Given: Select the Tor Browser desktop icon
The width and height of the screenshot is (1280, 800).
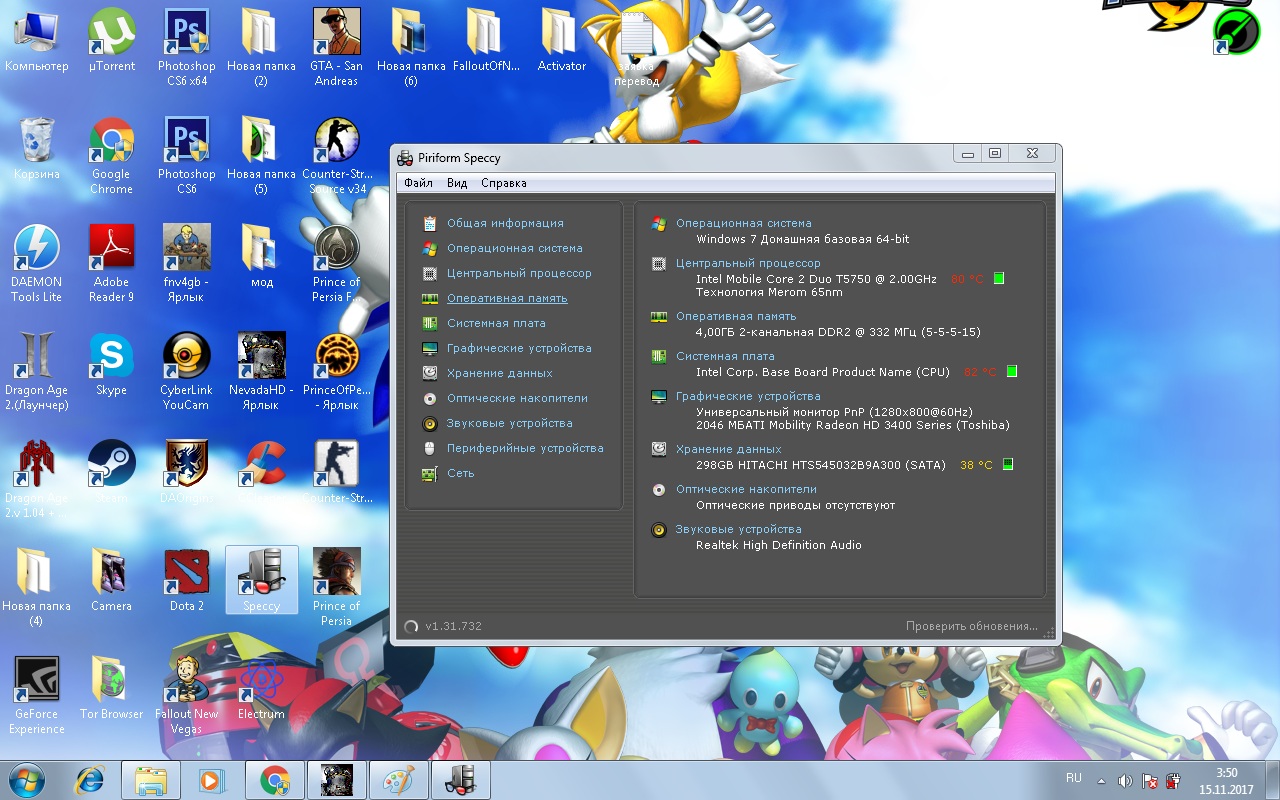Looking at the screenshot, I should pos(112,688).
